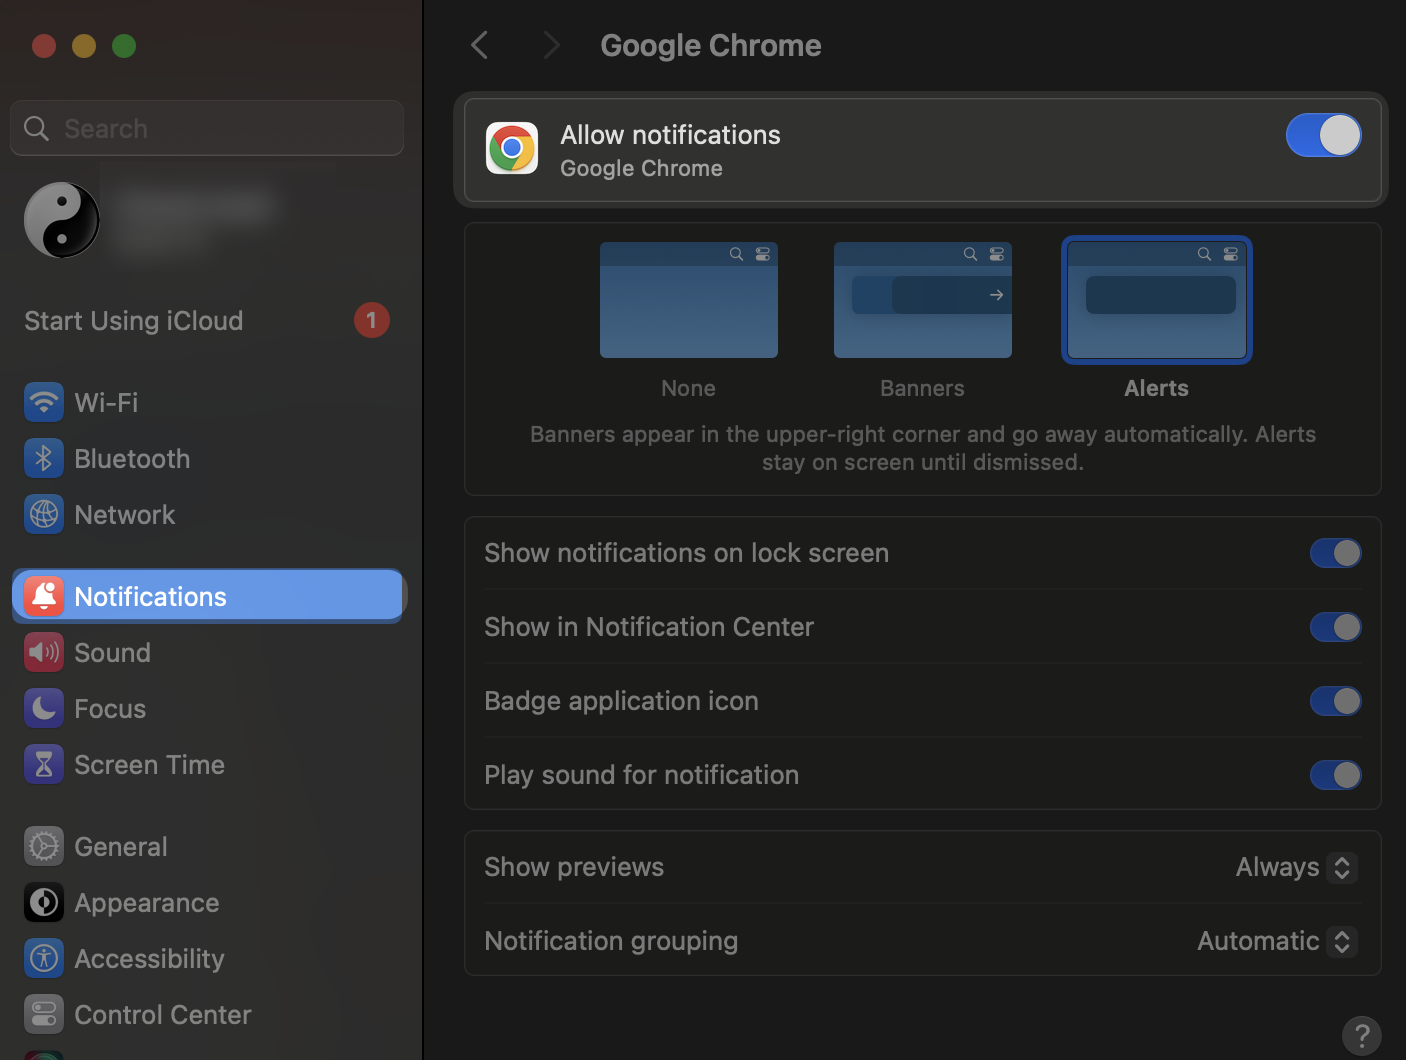Open Appearance settings pane
This screenshot has width=1406, height=1060.
pyautogui.click(x=208, y=903)
